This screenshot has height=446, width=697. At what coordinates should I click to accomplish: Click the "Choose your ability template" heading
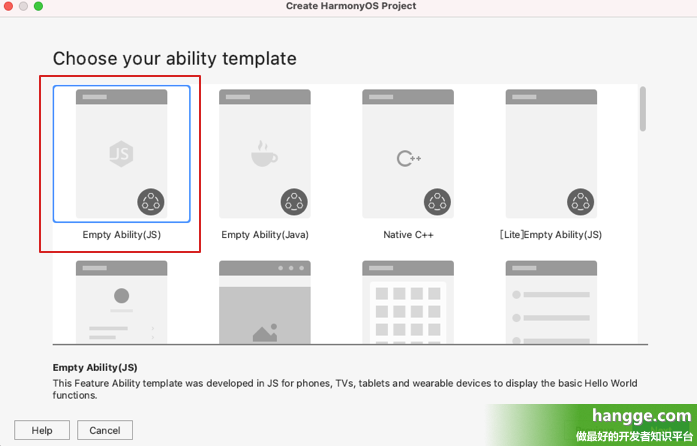pyautogui.click(x=174, y=59)
